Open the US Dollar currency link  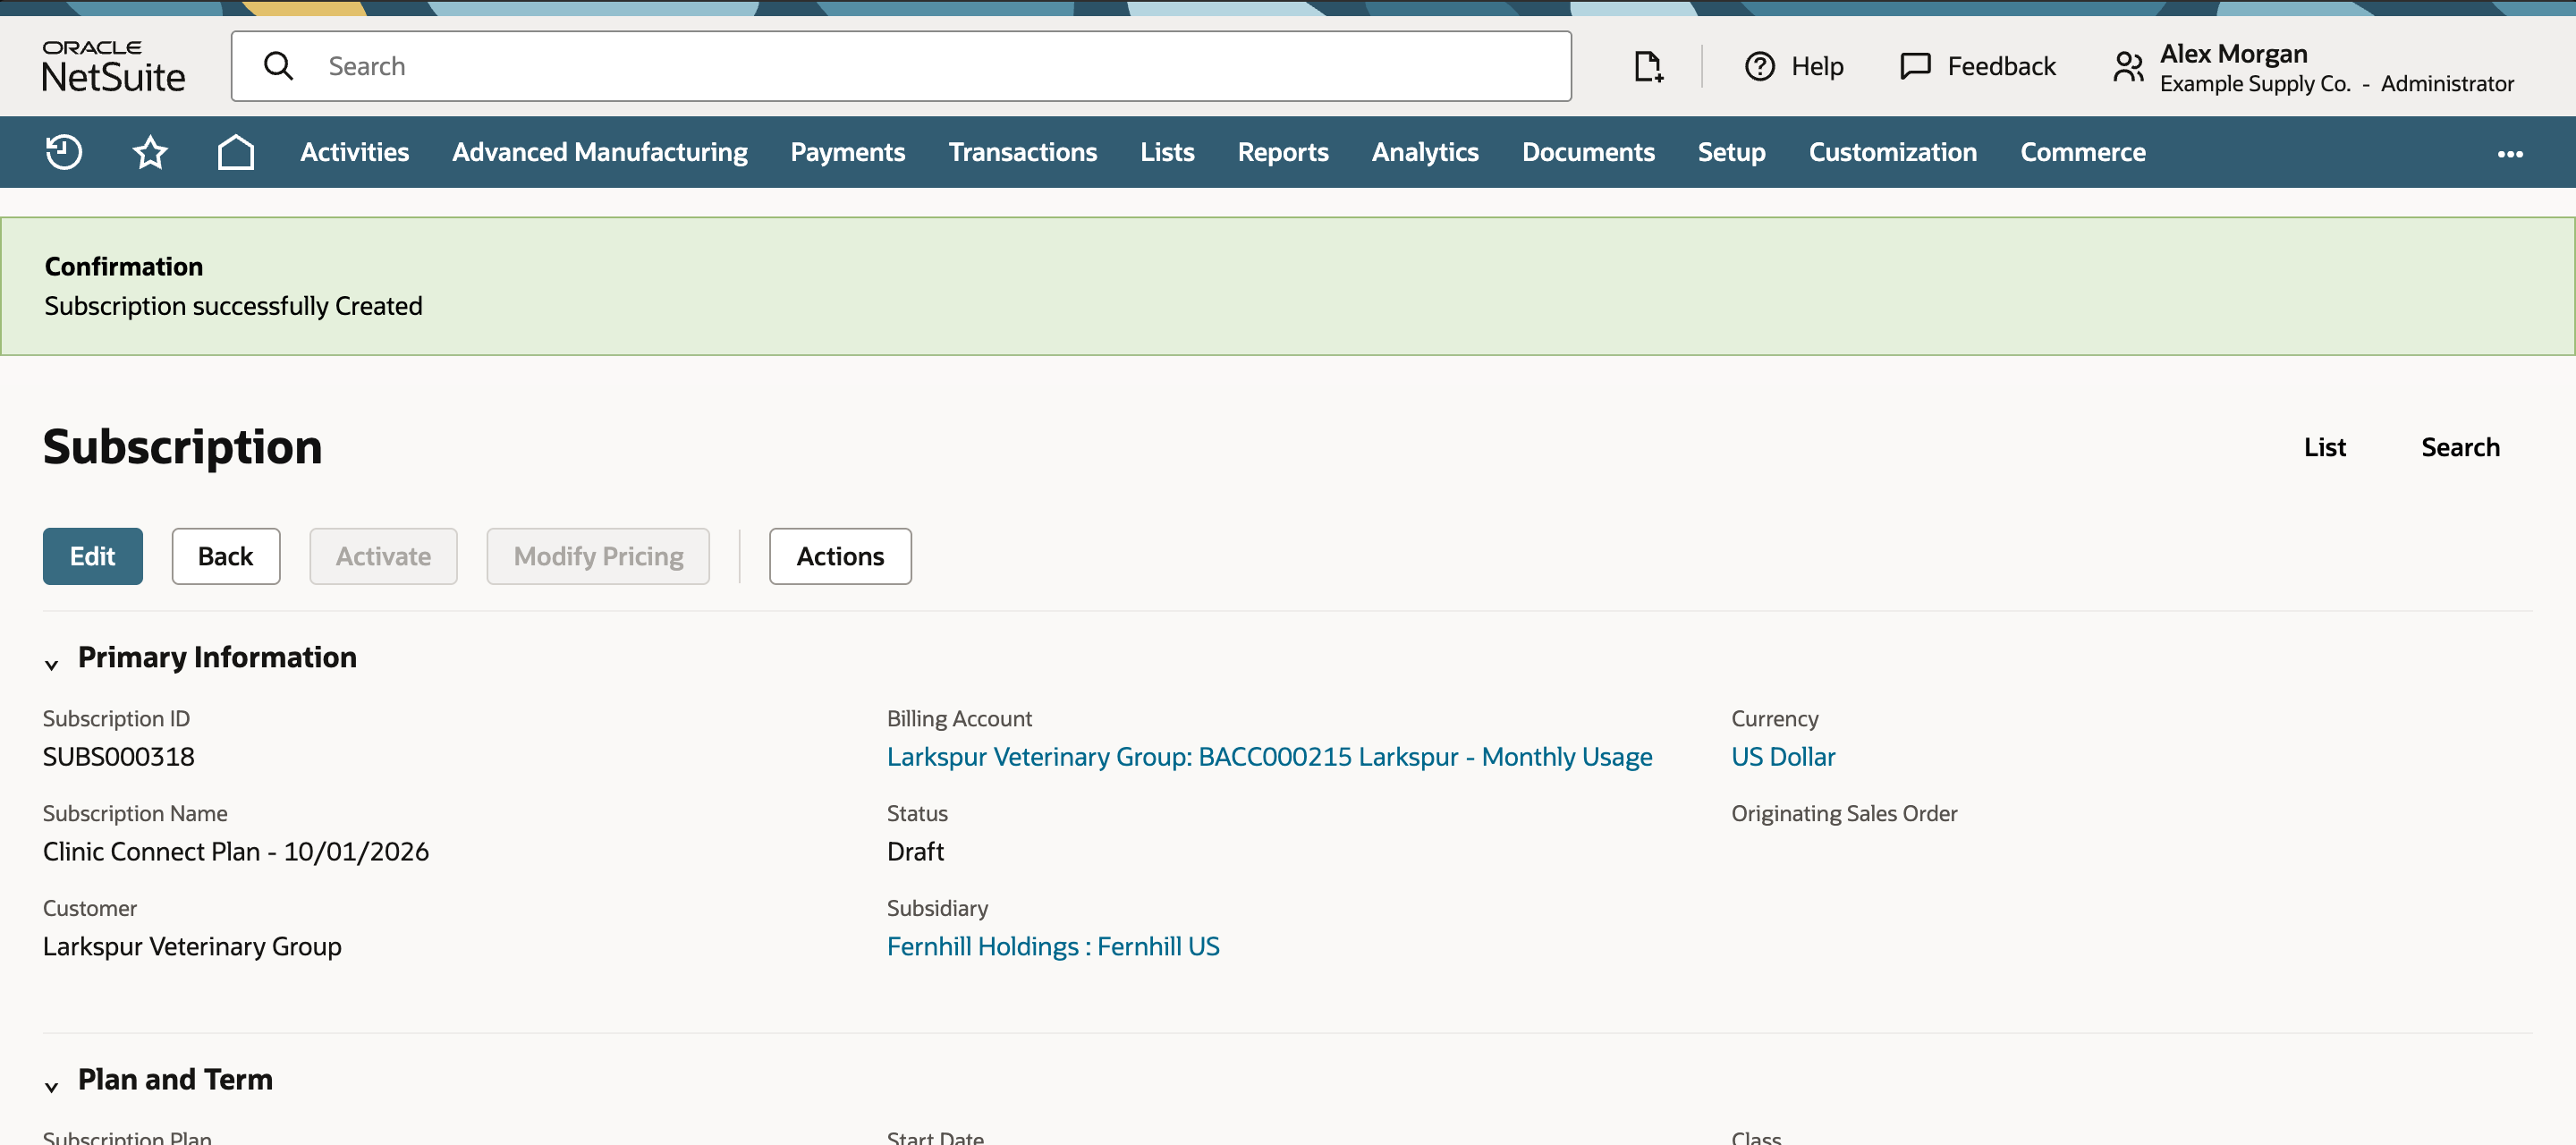point(1783,756)
